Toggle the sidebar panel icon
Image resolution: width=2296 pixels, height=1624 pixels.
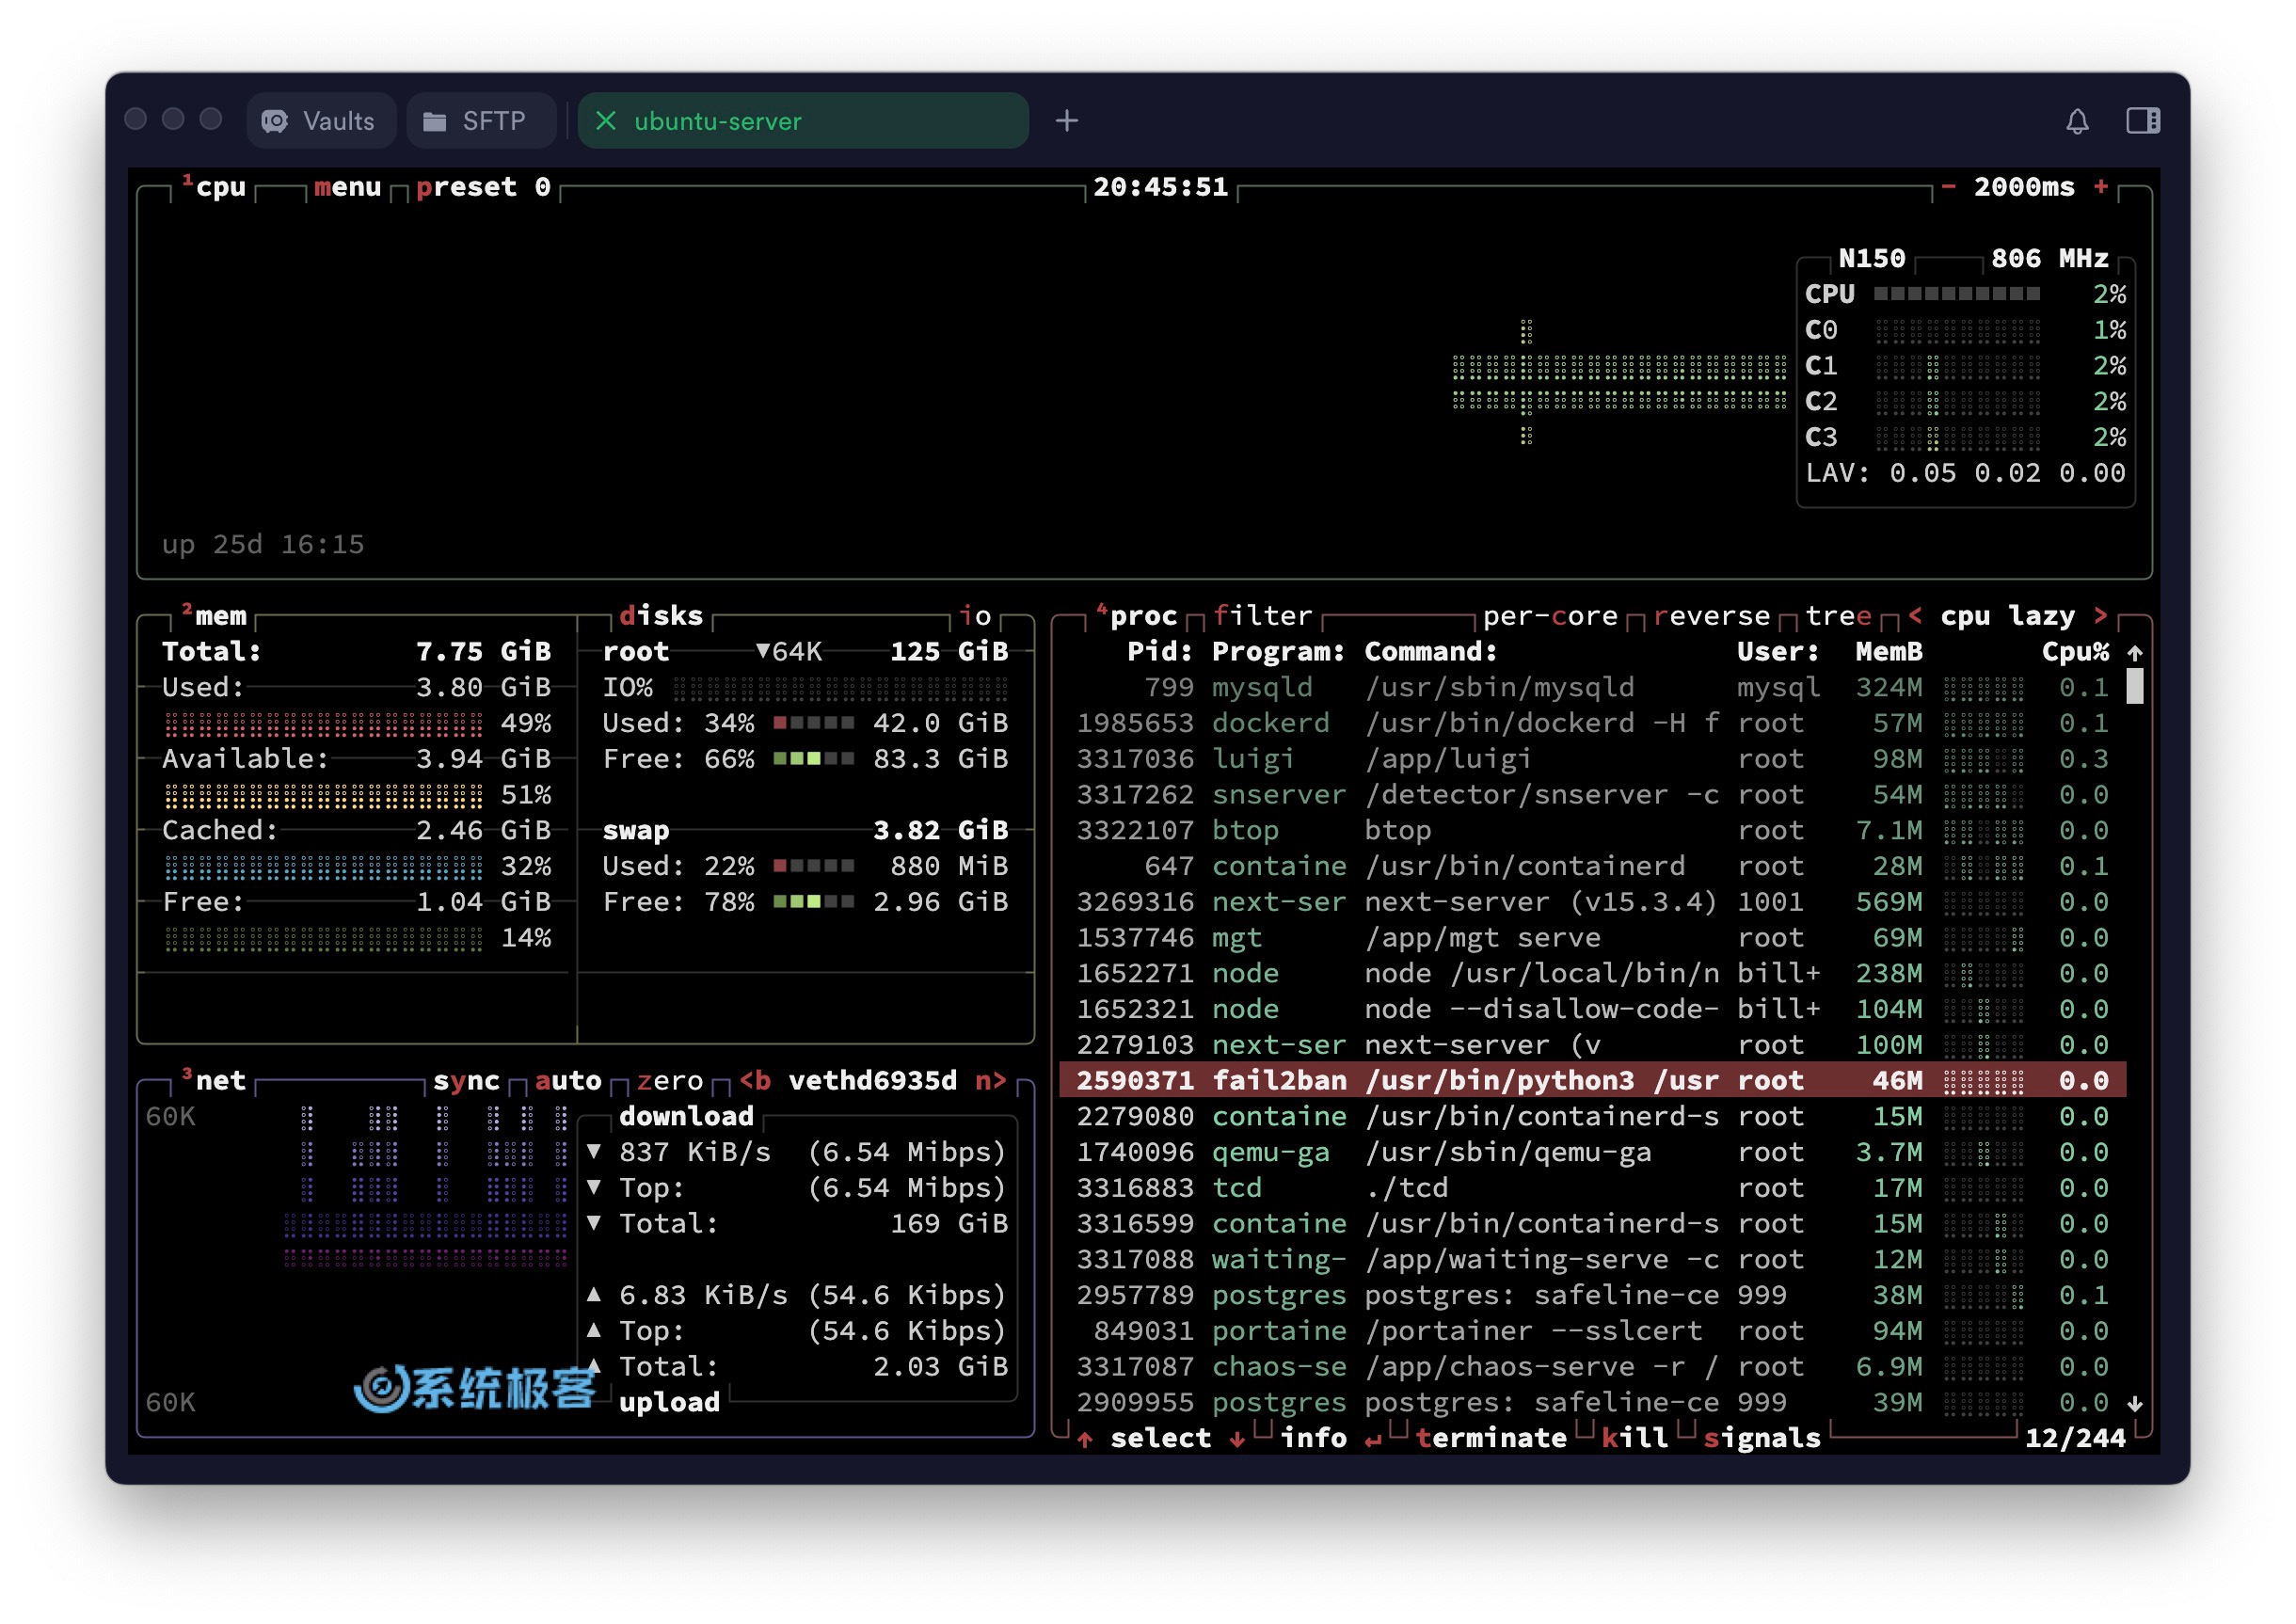(2143, 121)
